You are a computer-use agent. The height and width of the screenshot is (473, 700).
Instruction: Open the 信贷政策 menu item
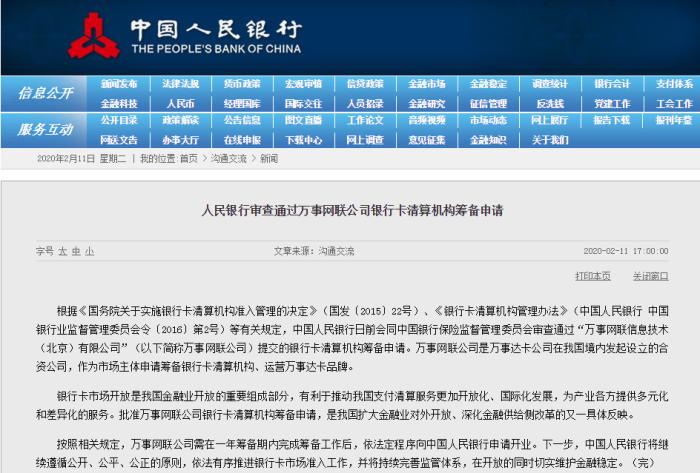(x=365, y=84)
